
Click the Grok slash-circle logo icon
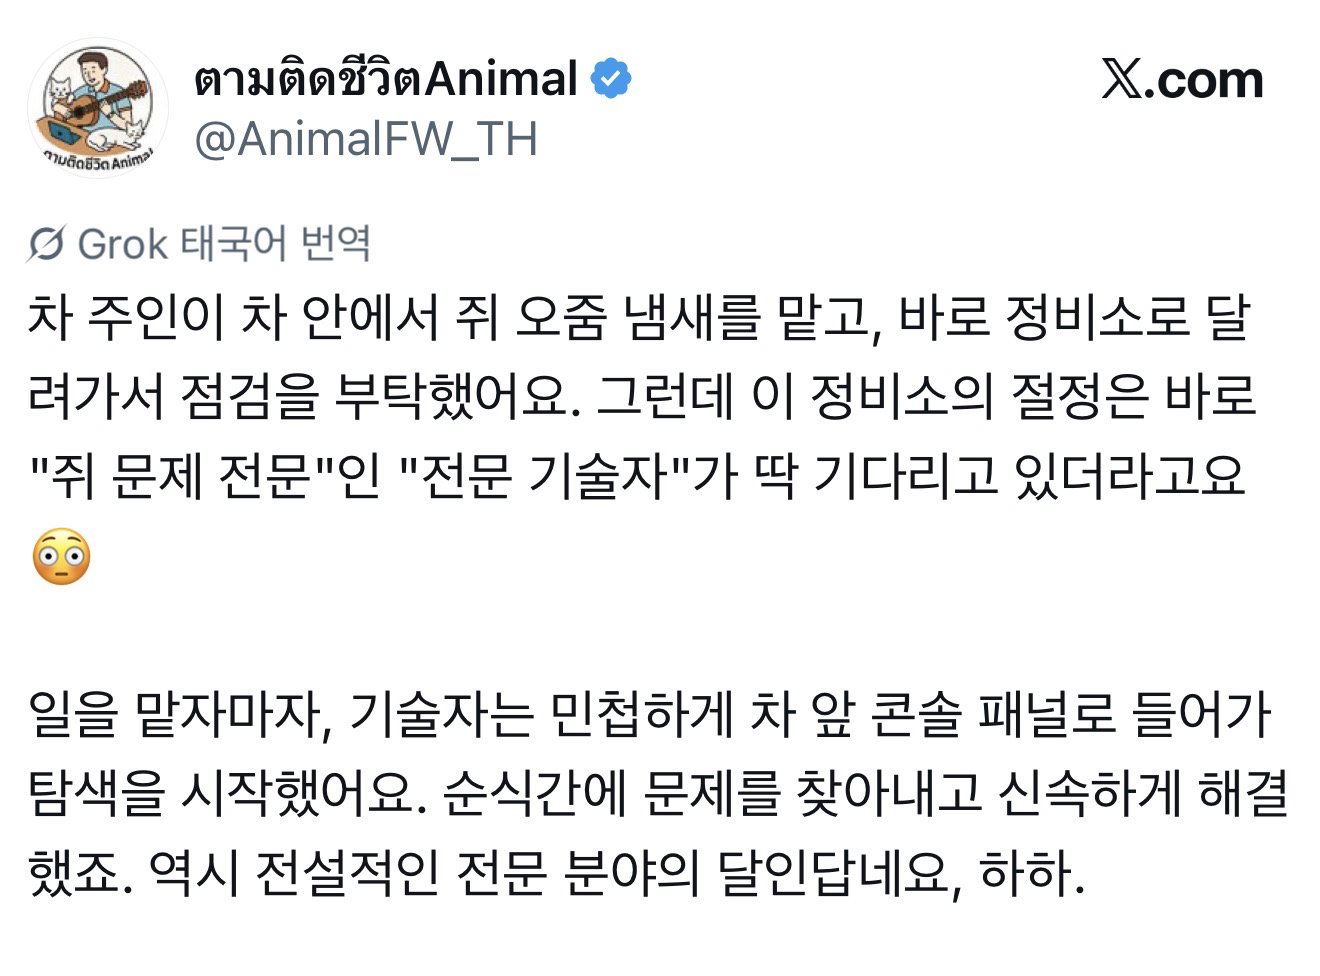(47, 244)
